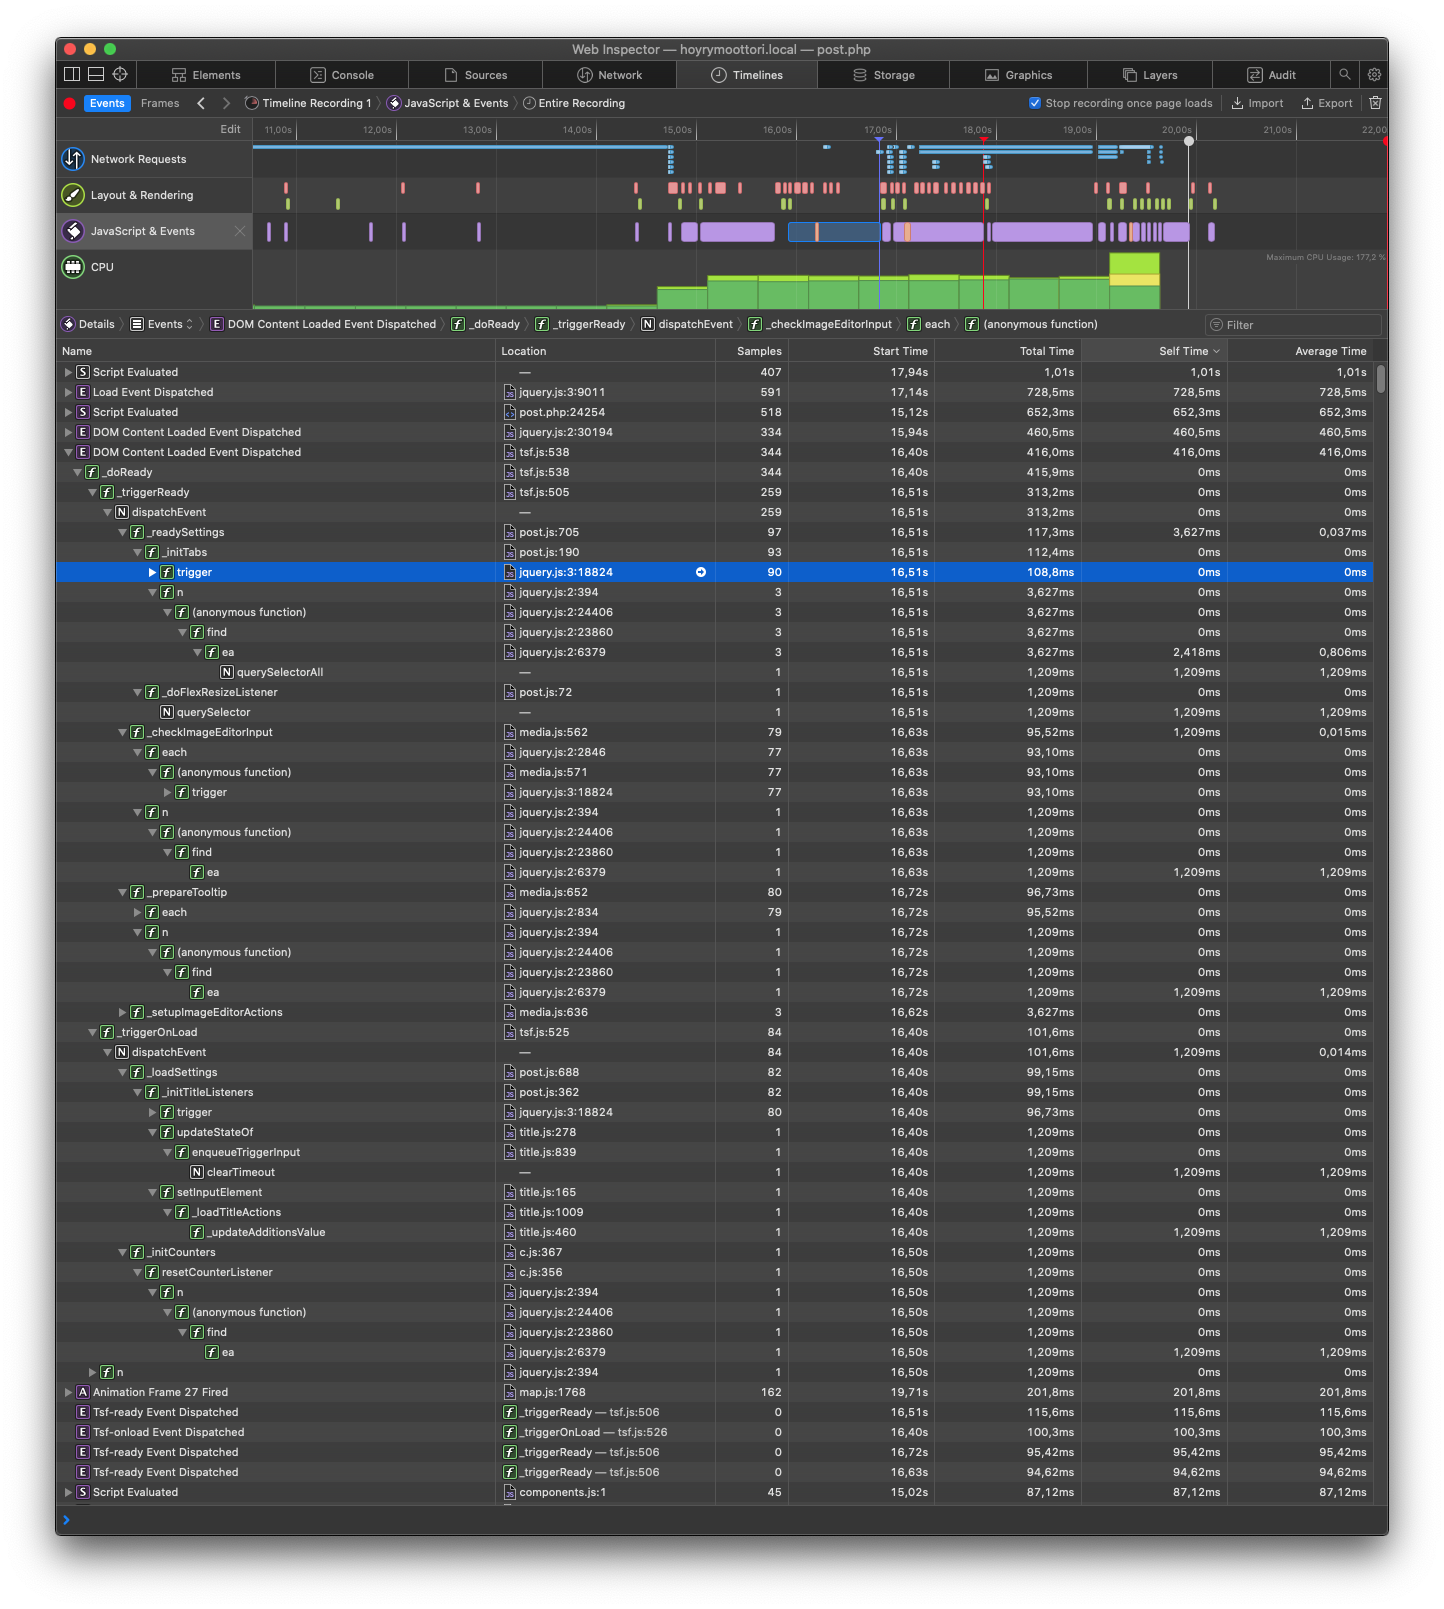Dock inspector using the bottom dock icon

(x=96, y=74)
